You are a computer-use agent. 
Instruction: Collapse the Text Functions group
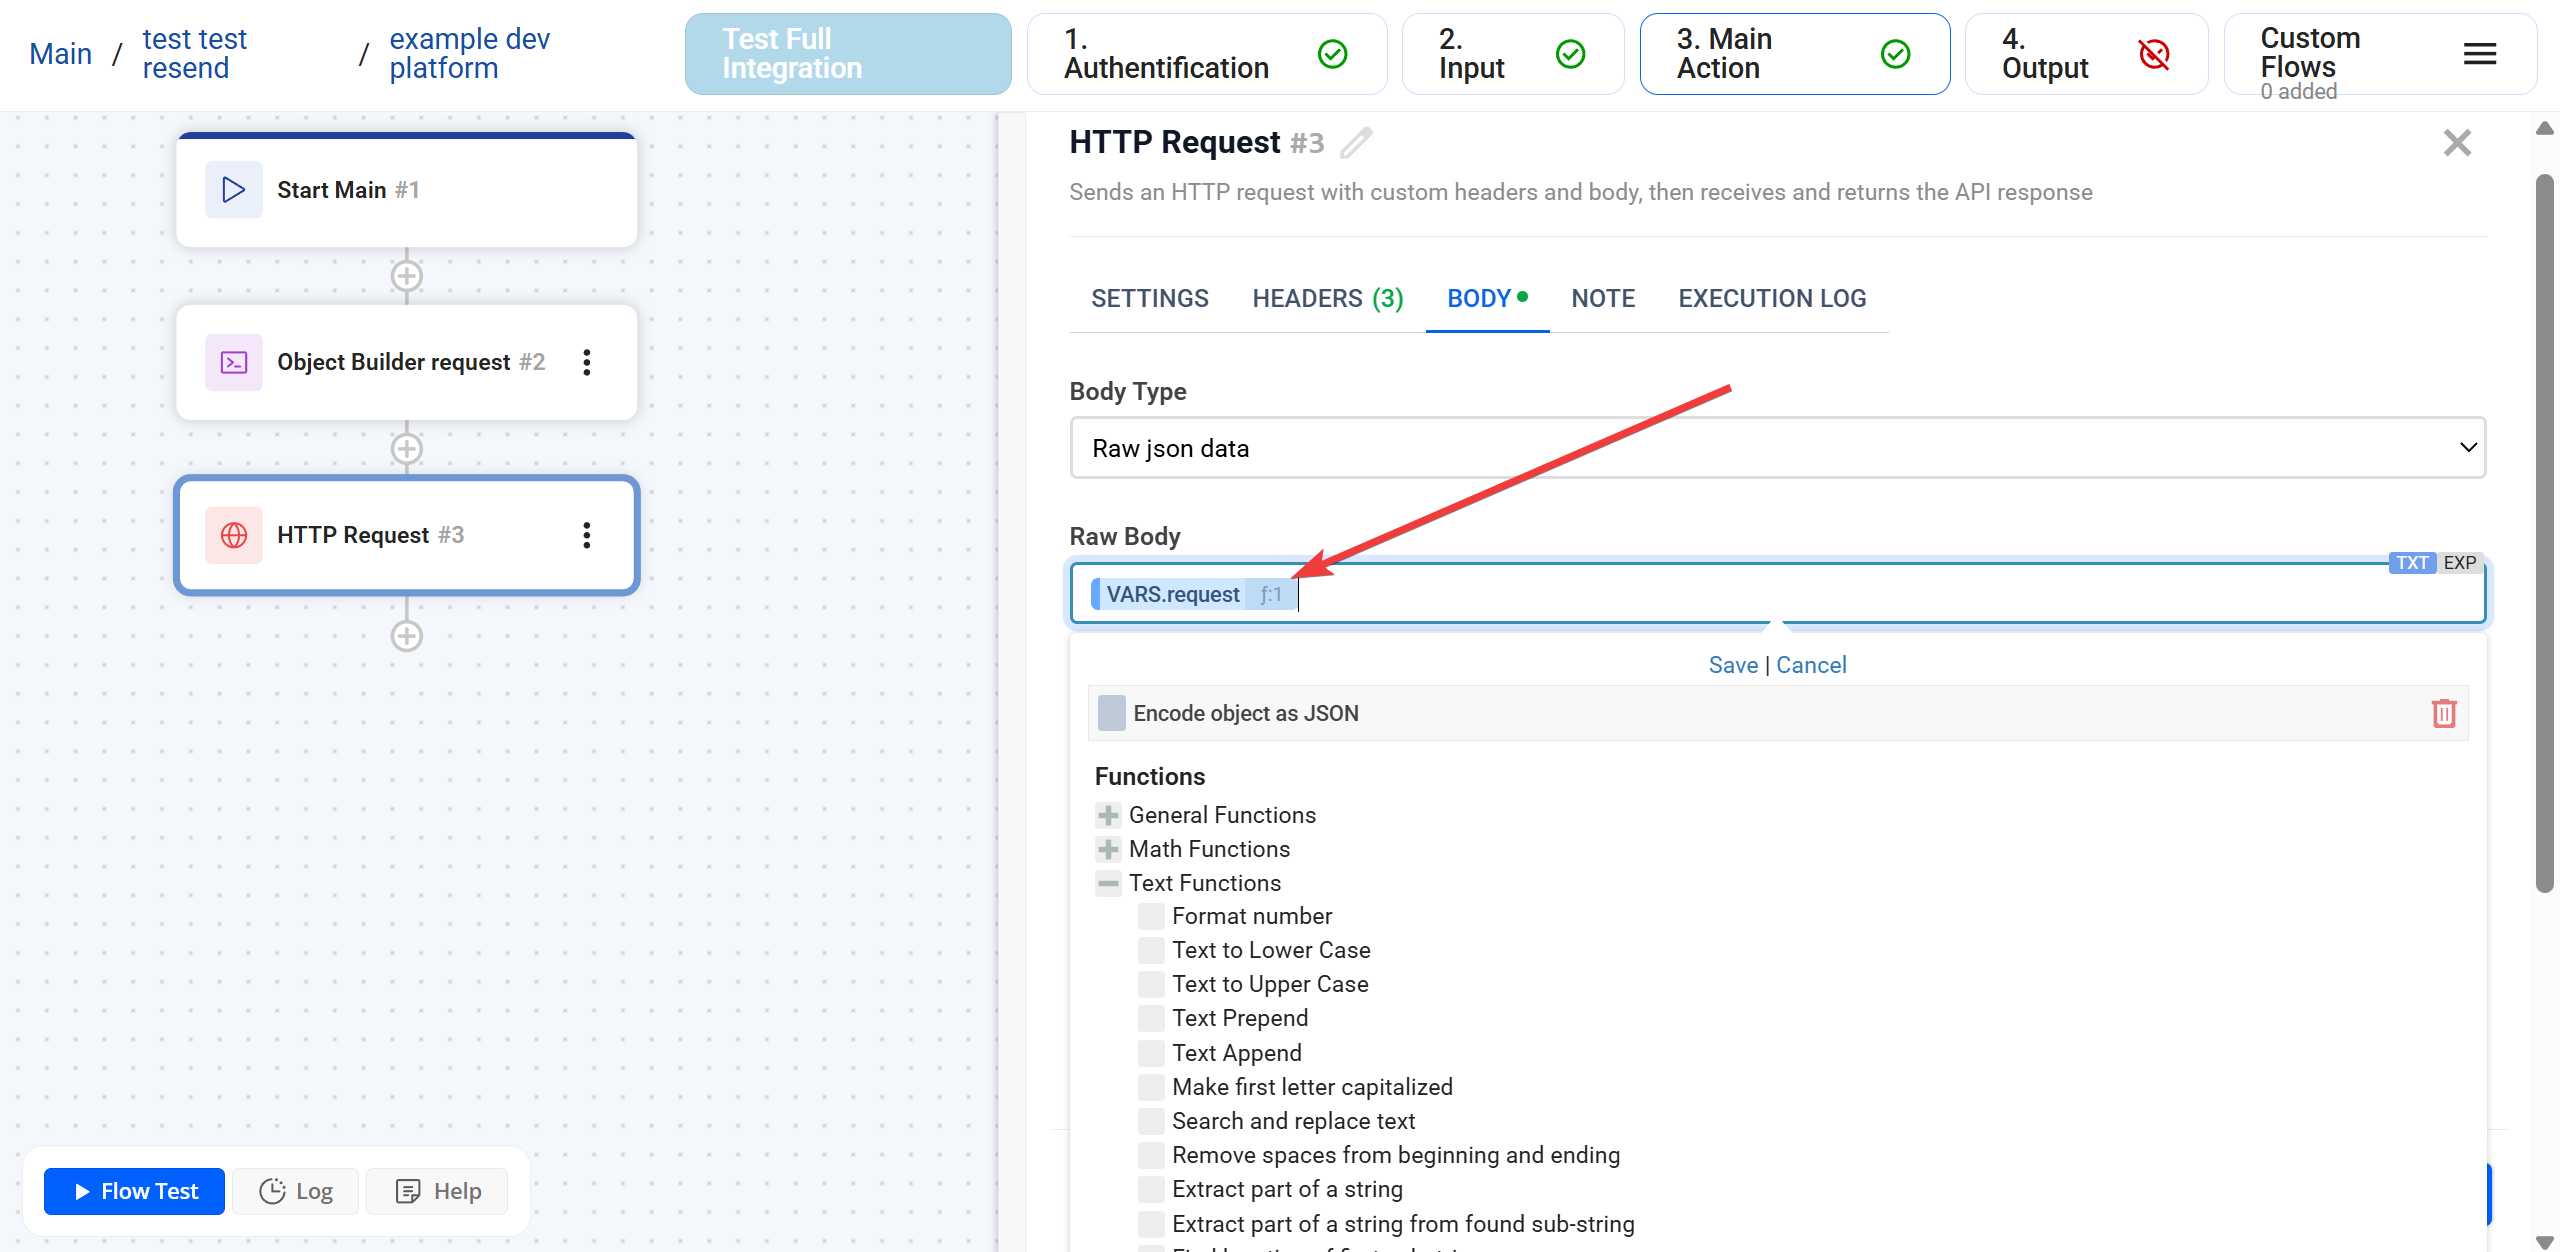(x=1108, y=883)
